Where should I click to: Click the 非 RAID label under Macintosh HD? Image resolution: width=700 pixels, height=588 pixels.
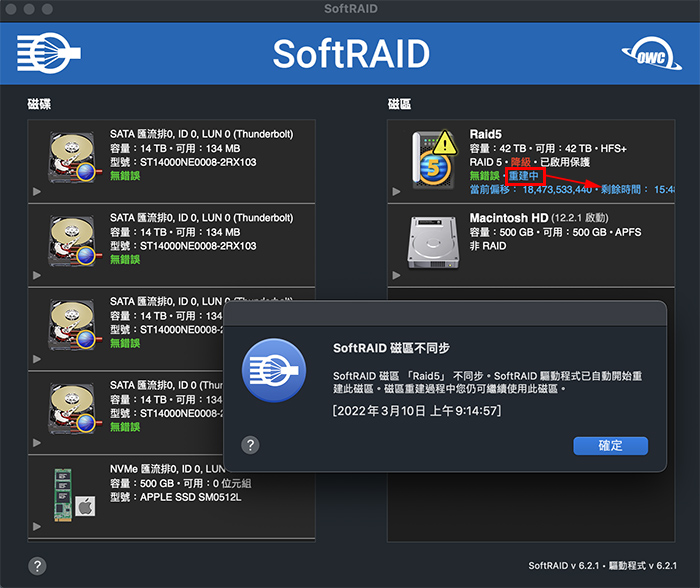(488, 246)
